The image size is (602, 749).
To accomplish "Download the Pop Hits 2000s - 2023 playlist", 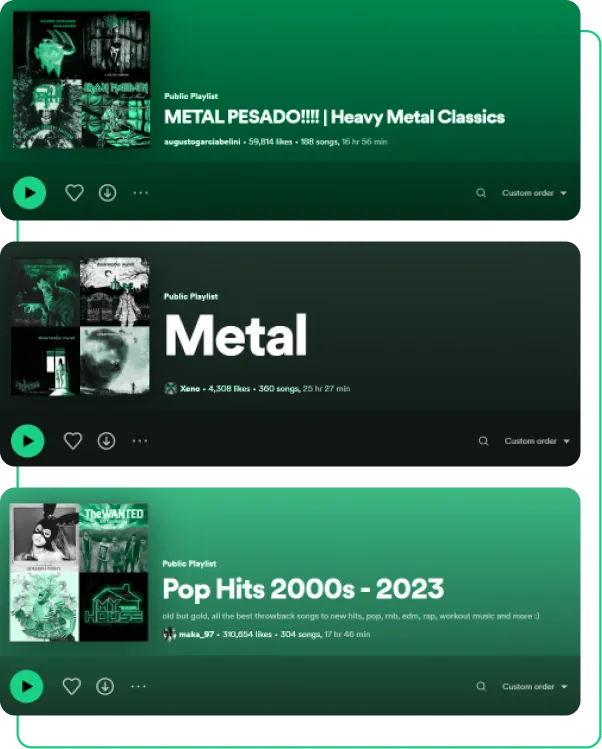I will click(x=105, y=686).
